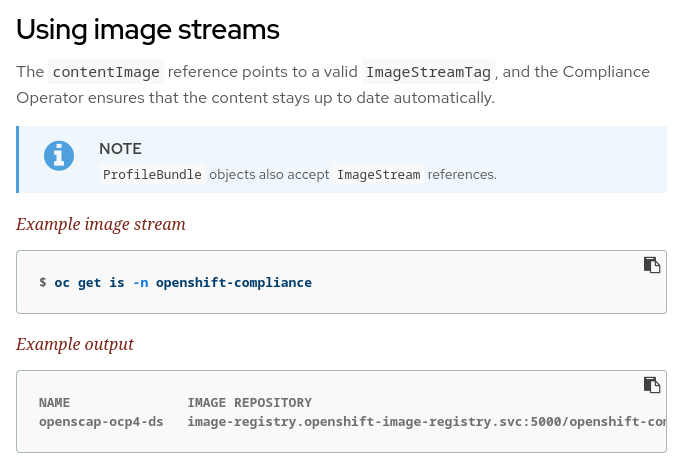
Task: Click the 'references.' text ending the note
Action: (x=462, y=174)
